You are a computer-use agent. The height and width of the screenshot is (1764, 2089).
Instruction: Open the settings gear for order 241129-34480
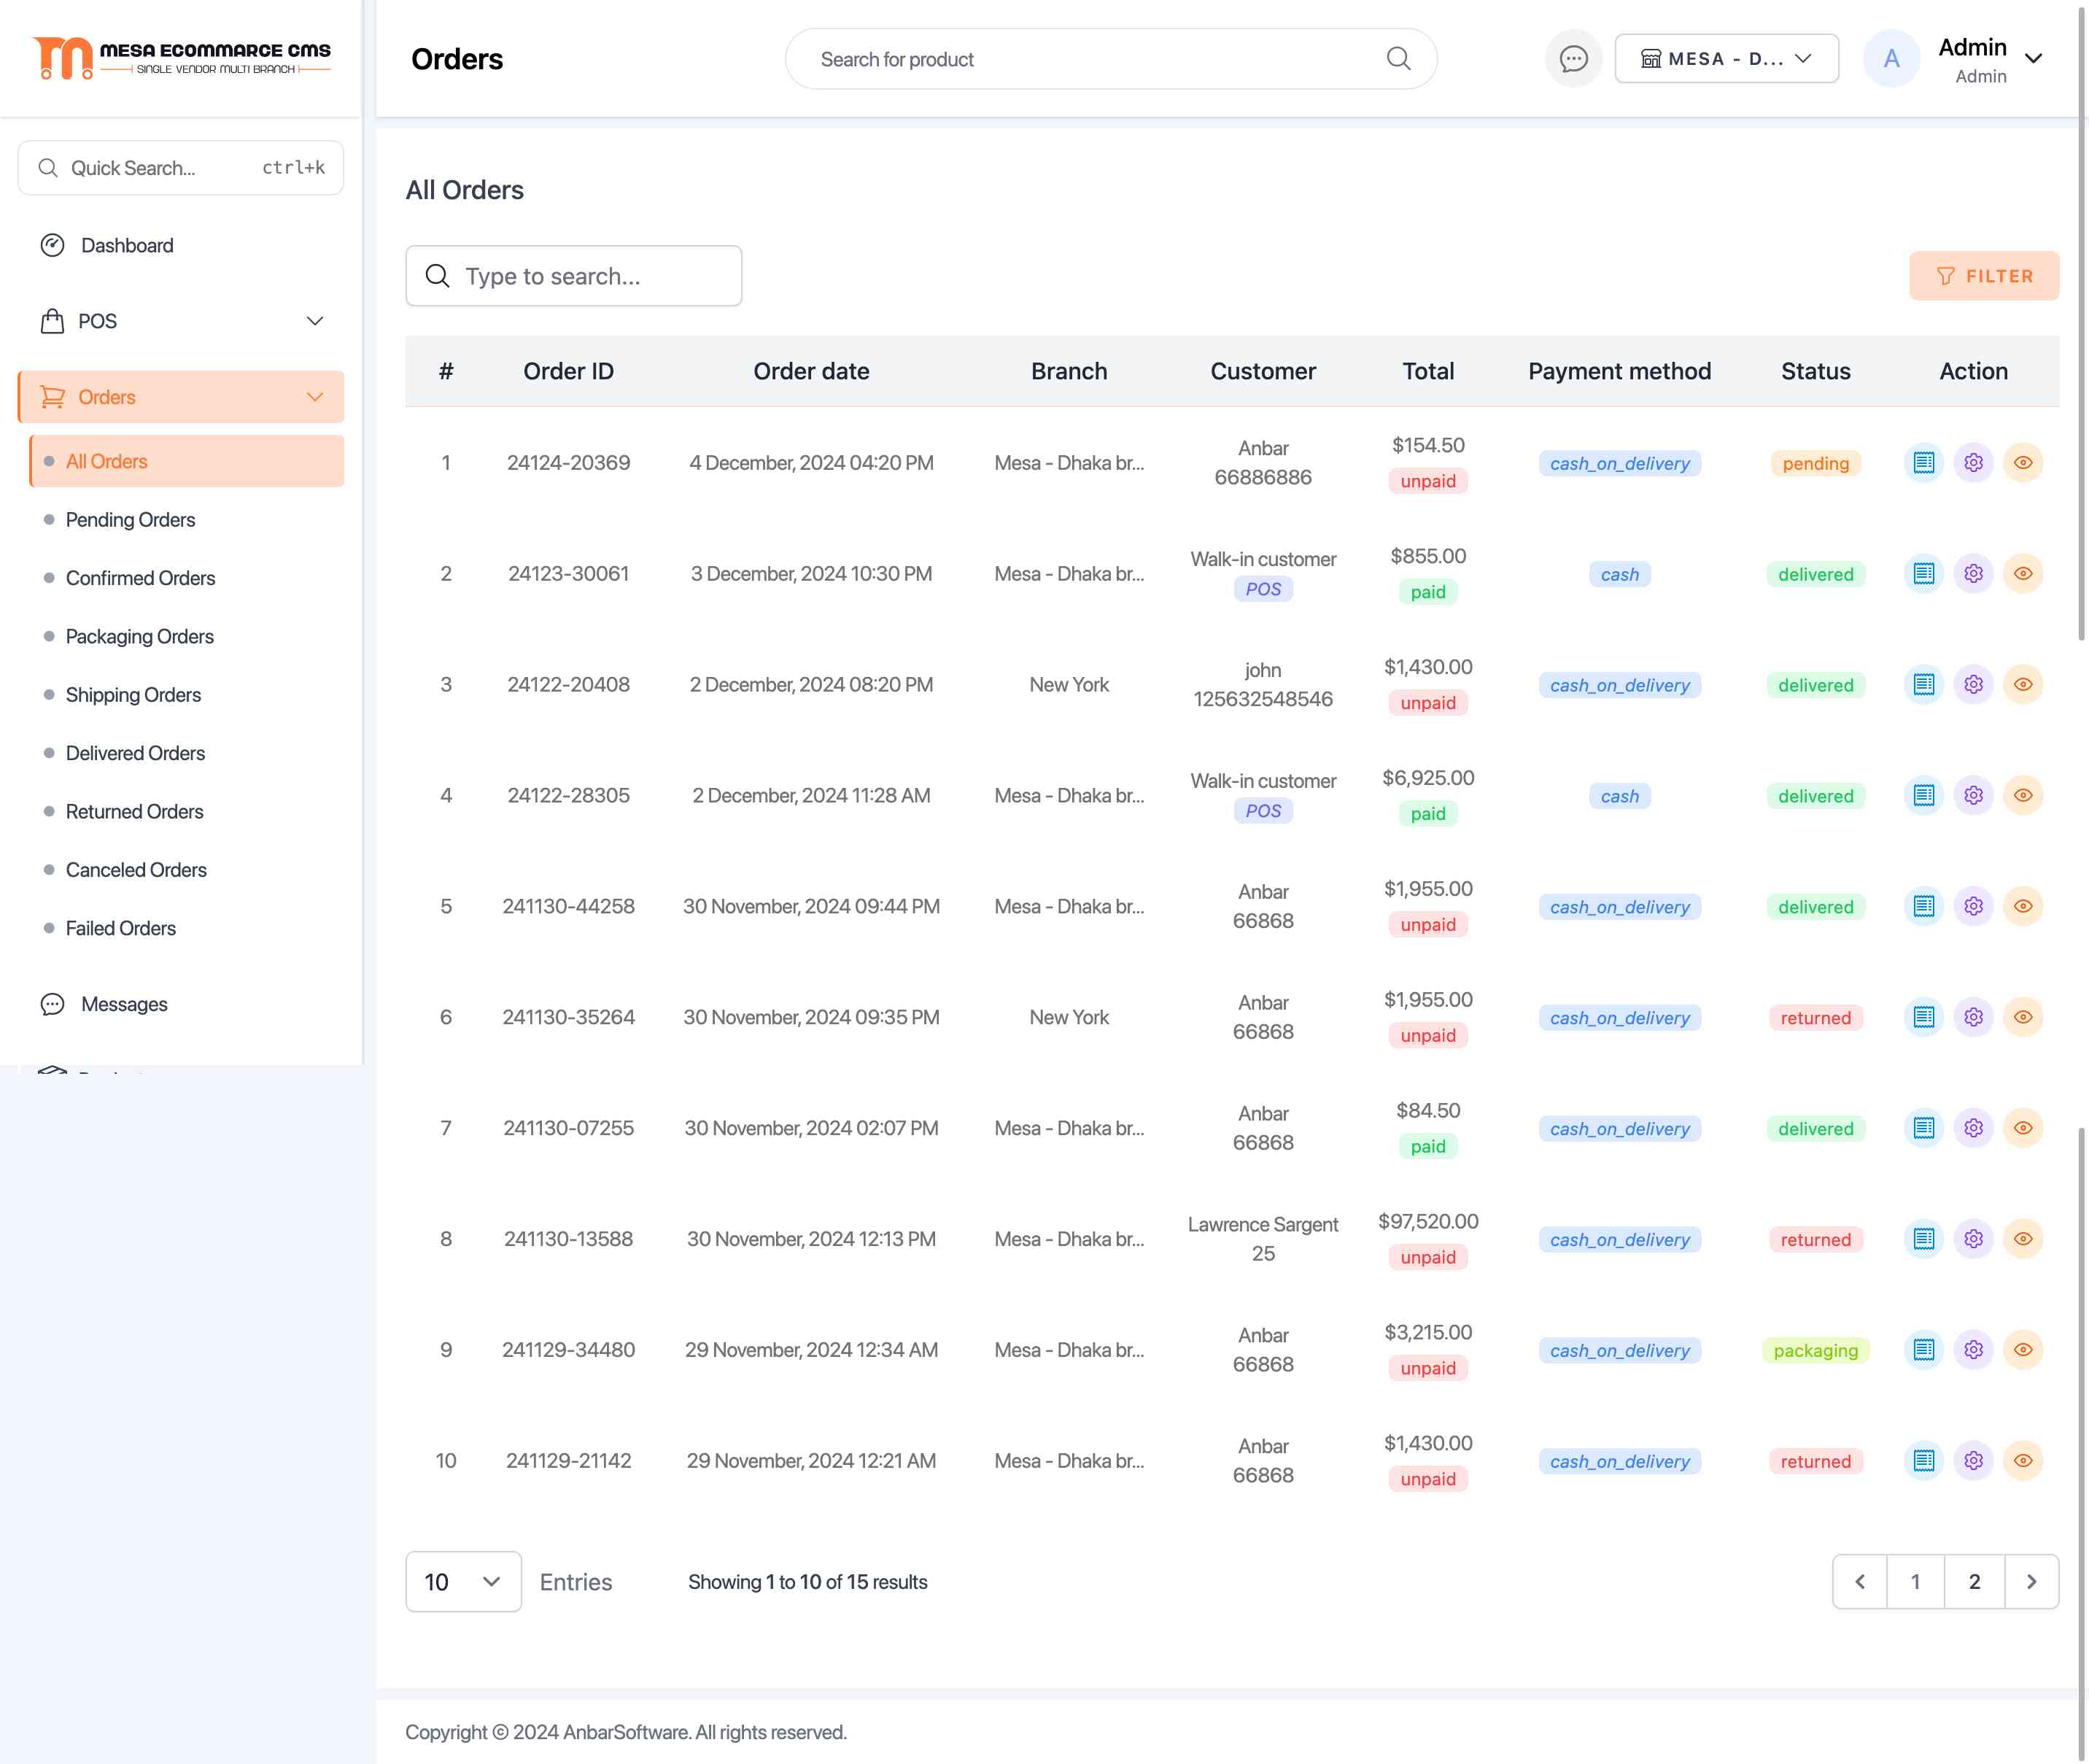coord(1973,1351)
